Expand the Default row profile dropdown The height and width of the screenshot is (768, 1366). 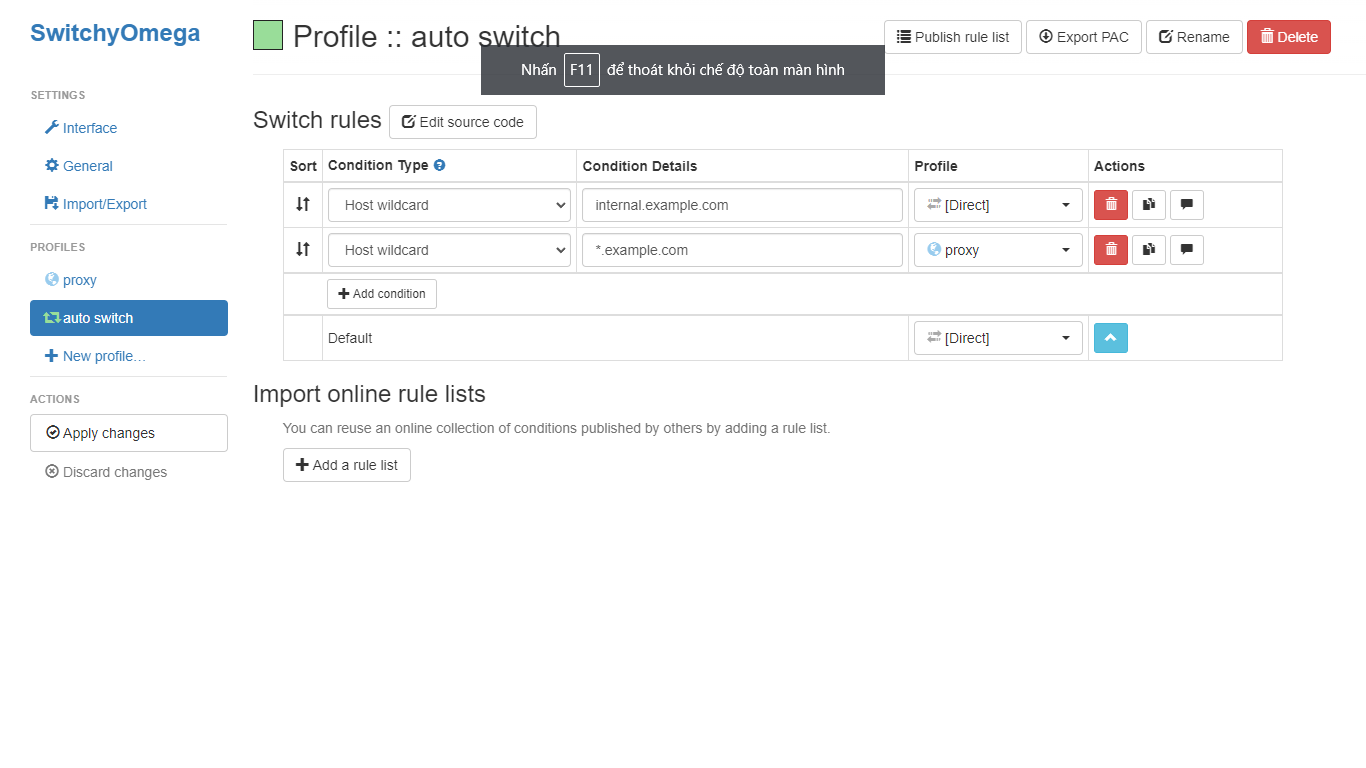[998, 338]
